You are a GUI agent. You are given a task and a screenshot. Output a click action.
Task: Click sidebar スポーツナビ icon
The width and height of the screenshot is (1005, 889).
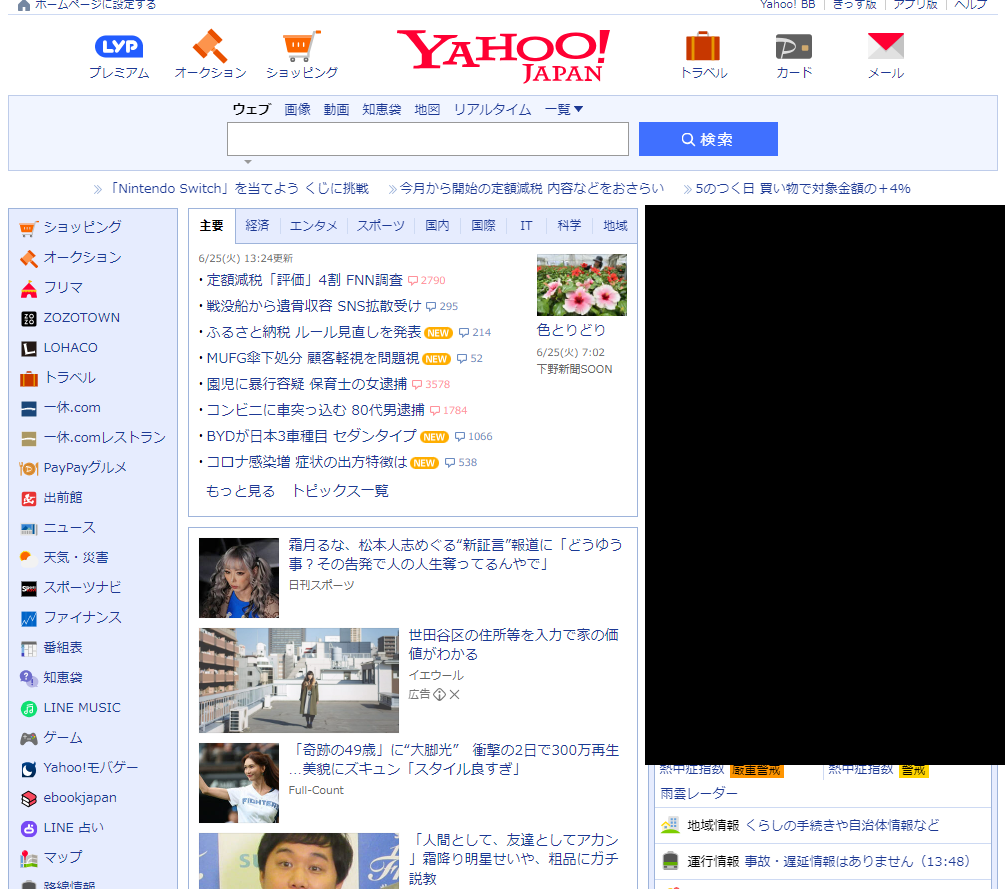29,588
